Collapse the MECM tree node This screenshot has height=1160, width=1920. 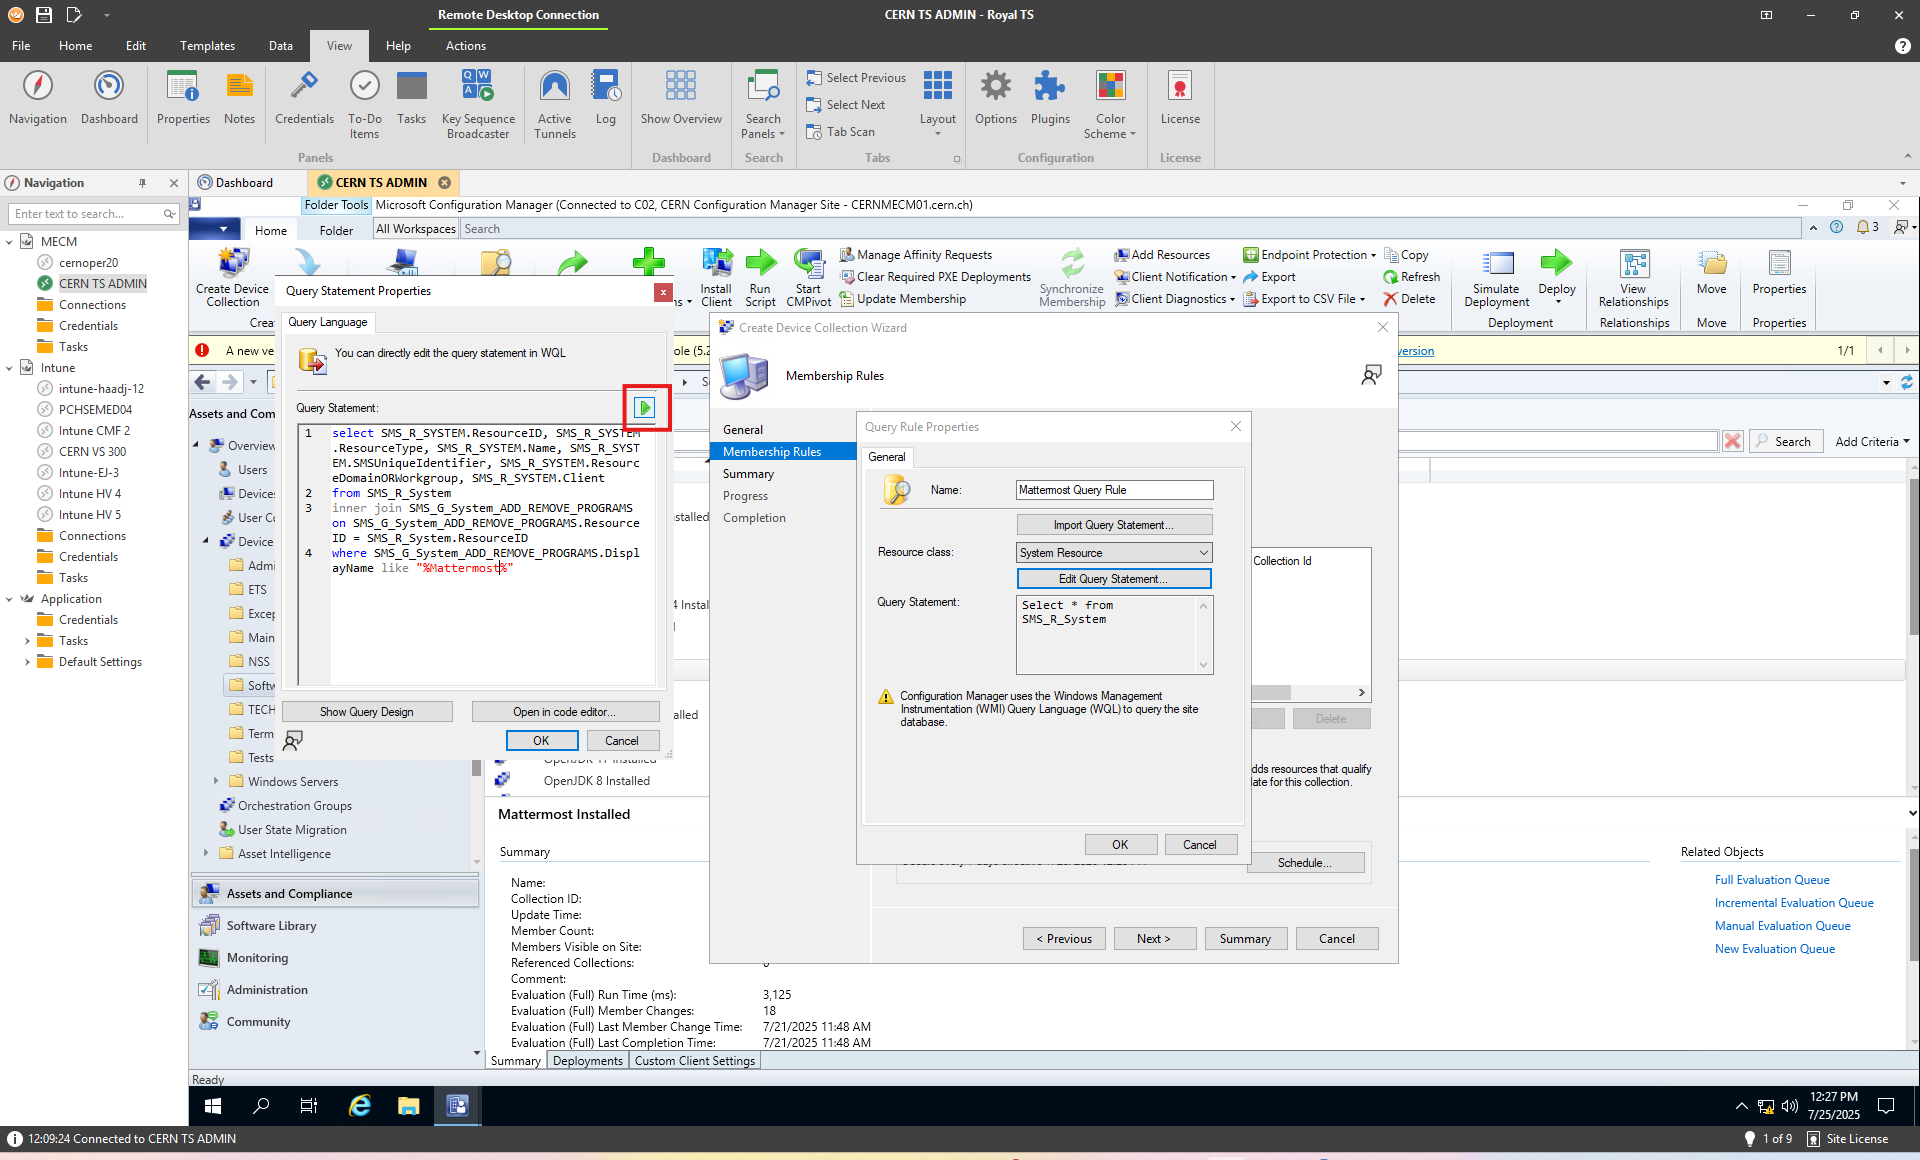click(x=10, y=242)
